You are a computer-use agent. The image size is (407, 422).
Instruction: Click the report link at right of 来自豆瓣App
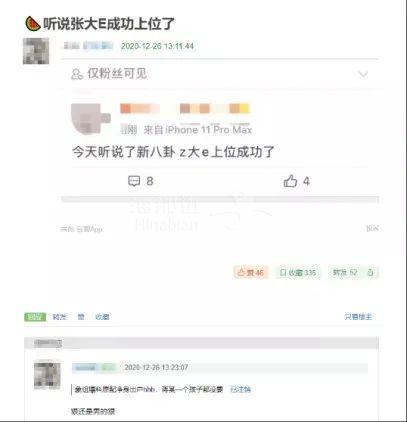coord(372,229)
